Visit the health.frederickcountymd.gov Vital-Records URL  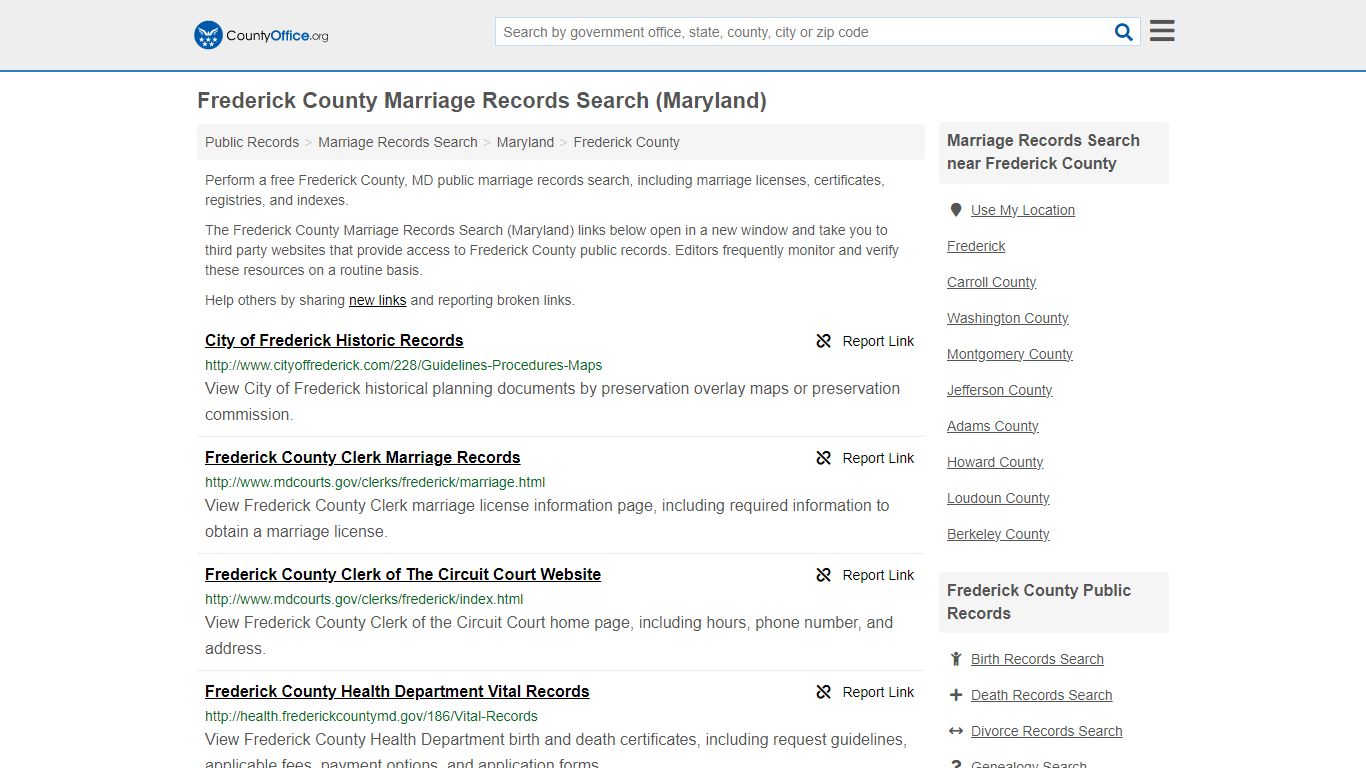371,716
